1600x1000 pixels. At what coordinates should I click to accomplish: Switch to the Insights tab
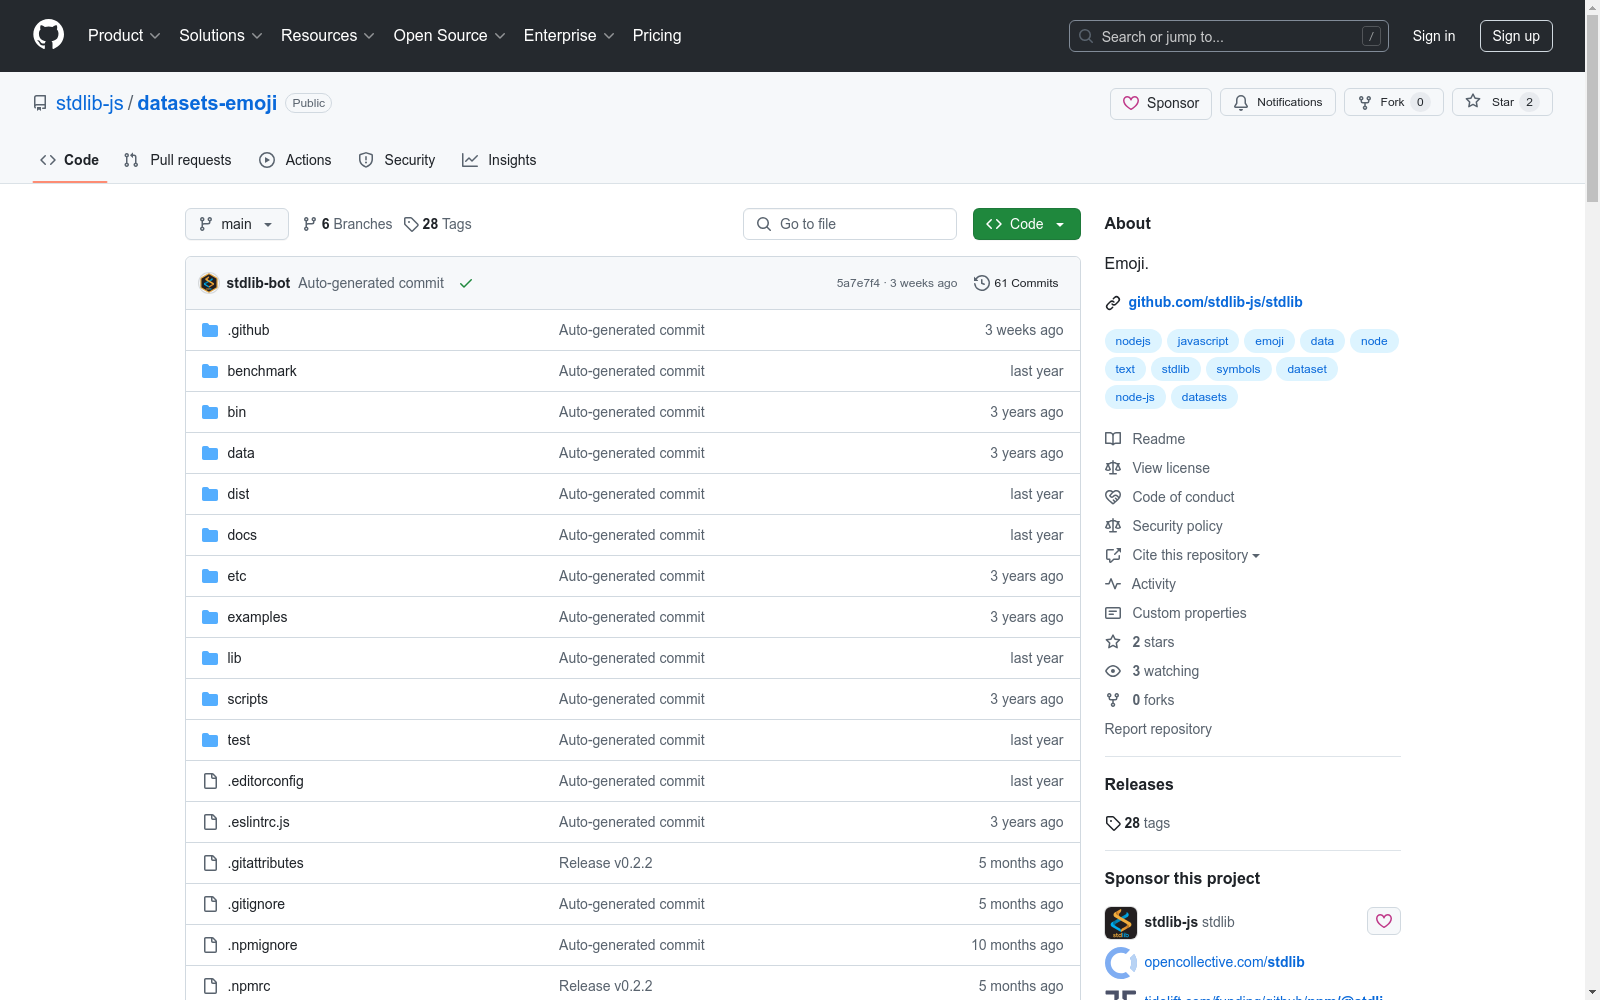[499, 160]
